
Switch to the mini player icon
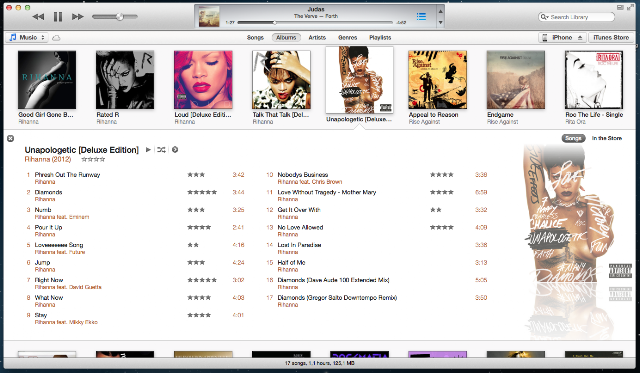pyautogui.click(x=620, y=7)
